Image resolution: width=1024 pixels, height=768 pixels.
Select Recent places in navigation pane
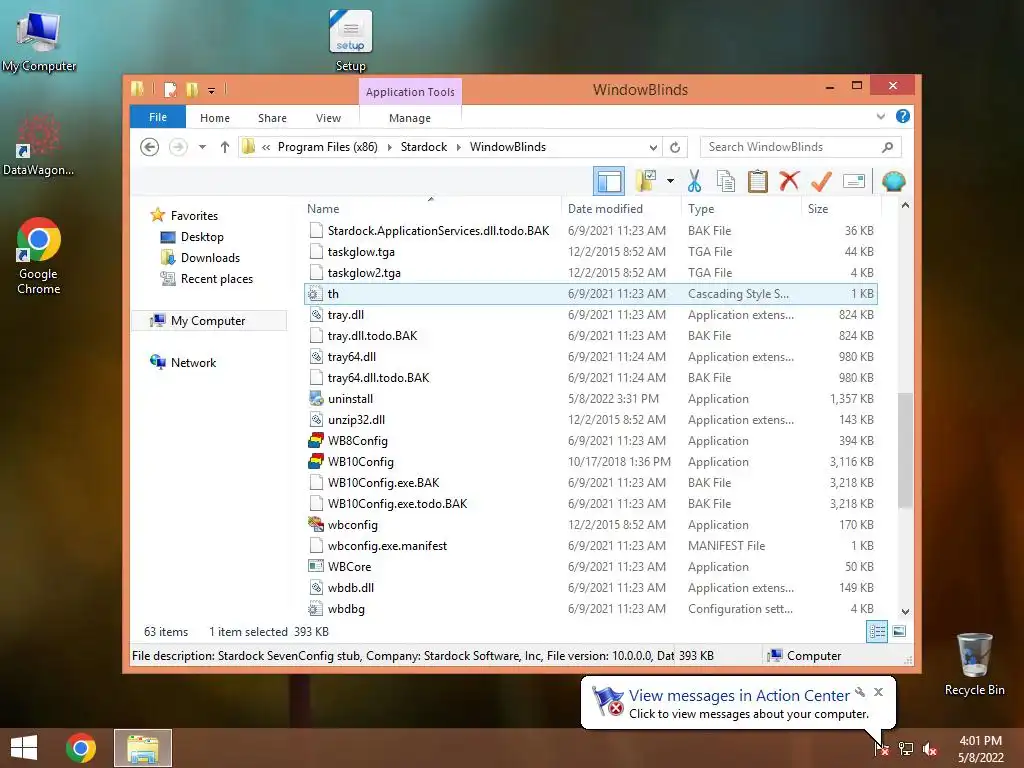[216, 279]
